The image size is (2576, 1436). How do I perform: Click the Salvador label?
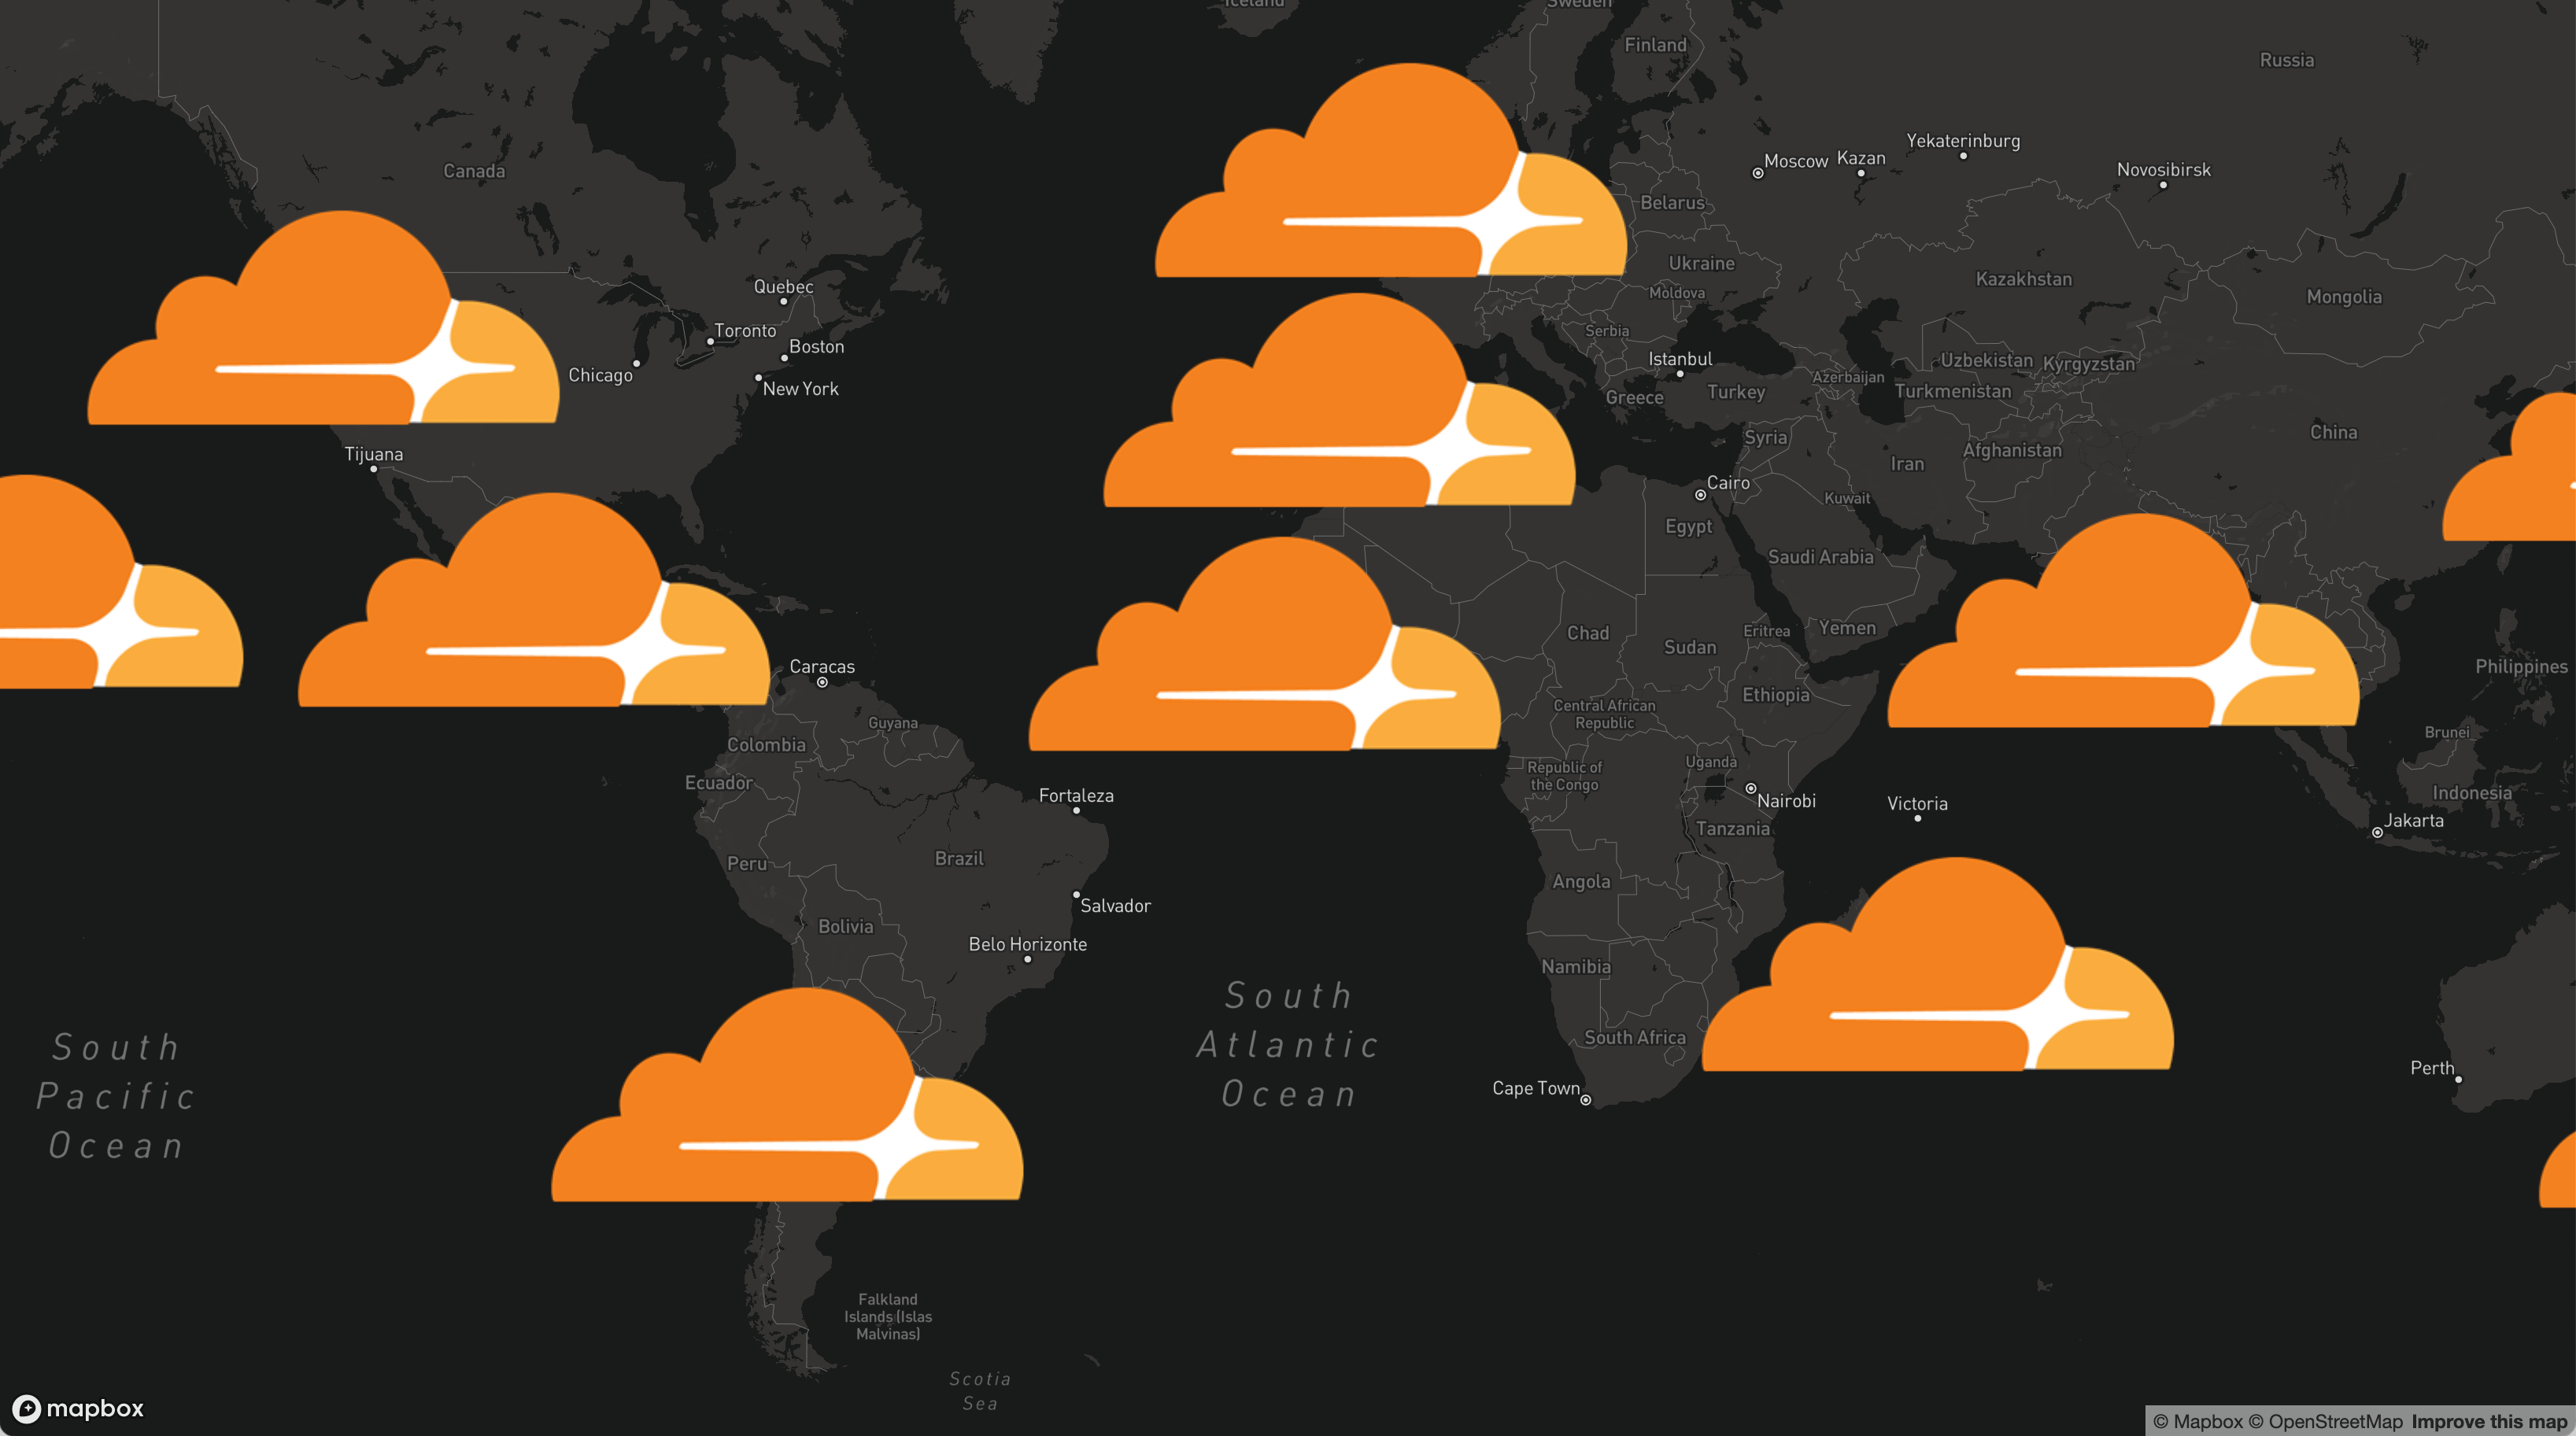point(1115,906)
